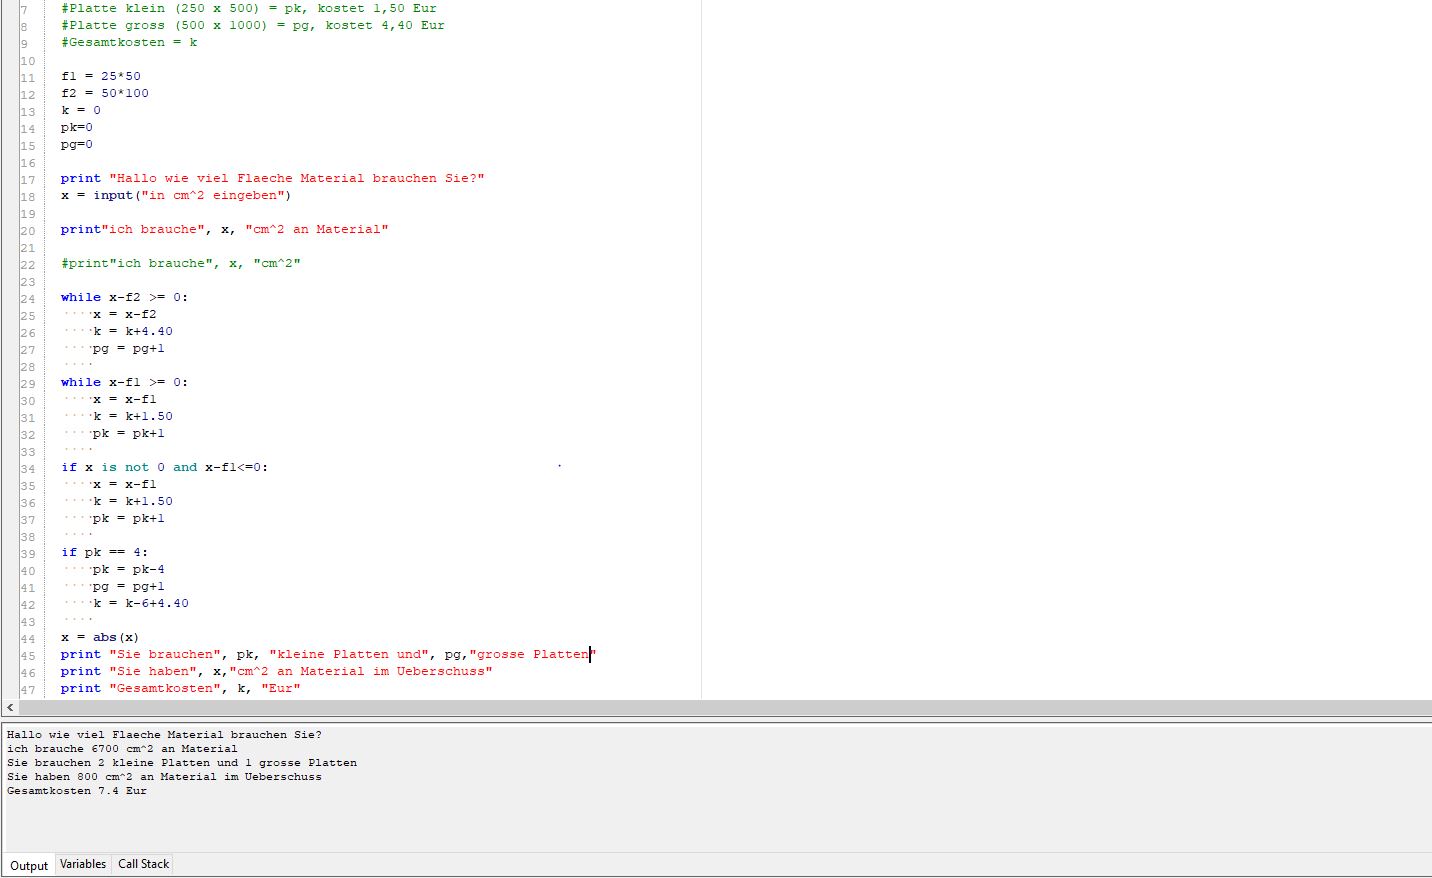Screen dimensions: 1432x878
Task: Click line number 44 in the gutter
Action: [27, 637]
